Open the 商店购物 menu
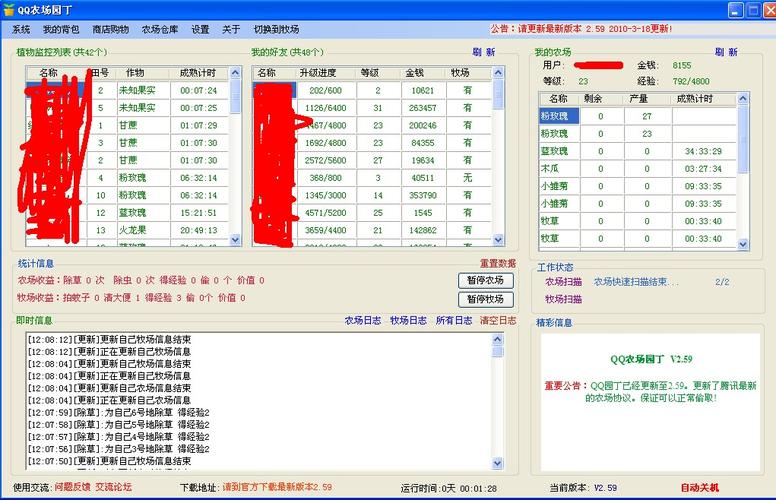776x500 pixels. point(110,30)
